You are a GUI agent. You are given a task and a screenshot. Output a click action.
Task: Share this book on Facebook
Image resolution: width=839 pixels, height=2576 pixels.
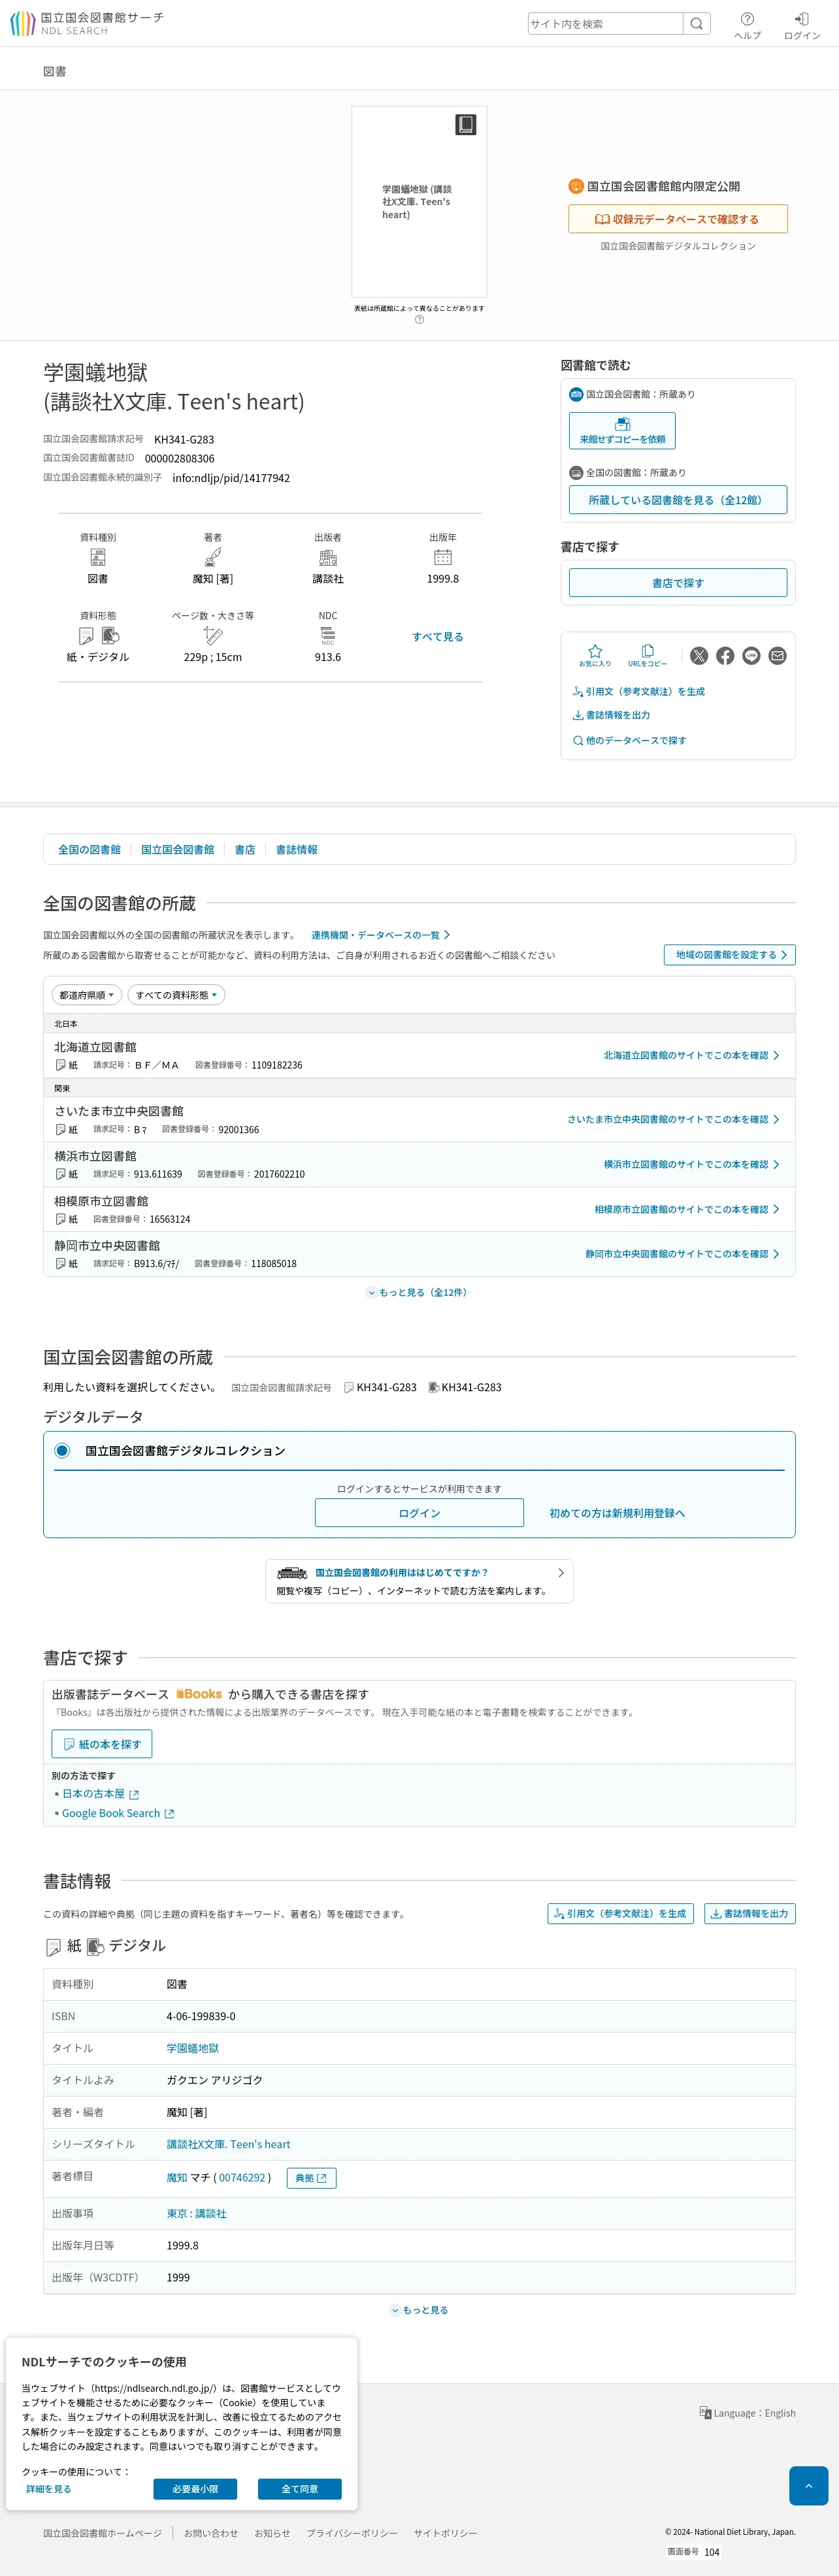point(725,656)
